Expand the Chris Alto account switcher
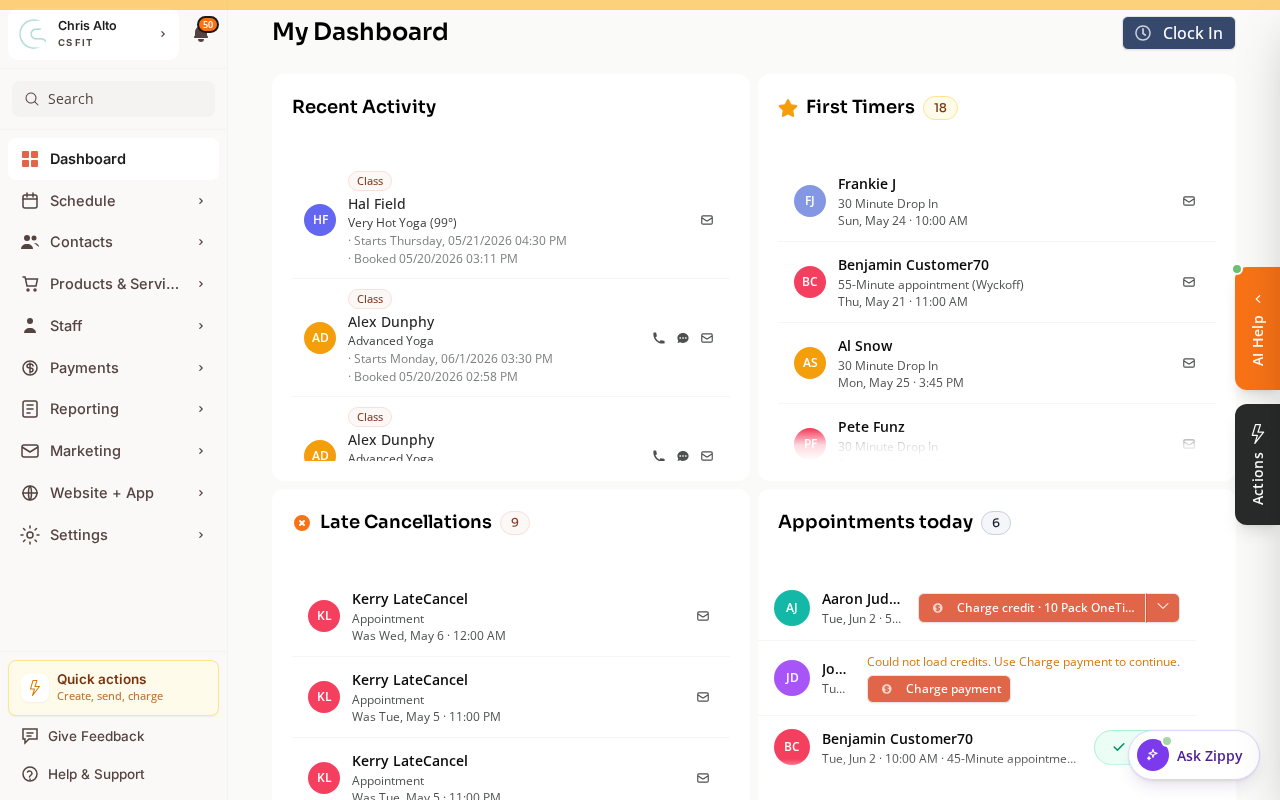This screenshot has width=1280, height=800. tap(163, 34)
